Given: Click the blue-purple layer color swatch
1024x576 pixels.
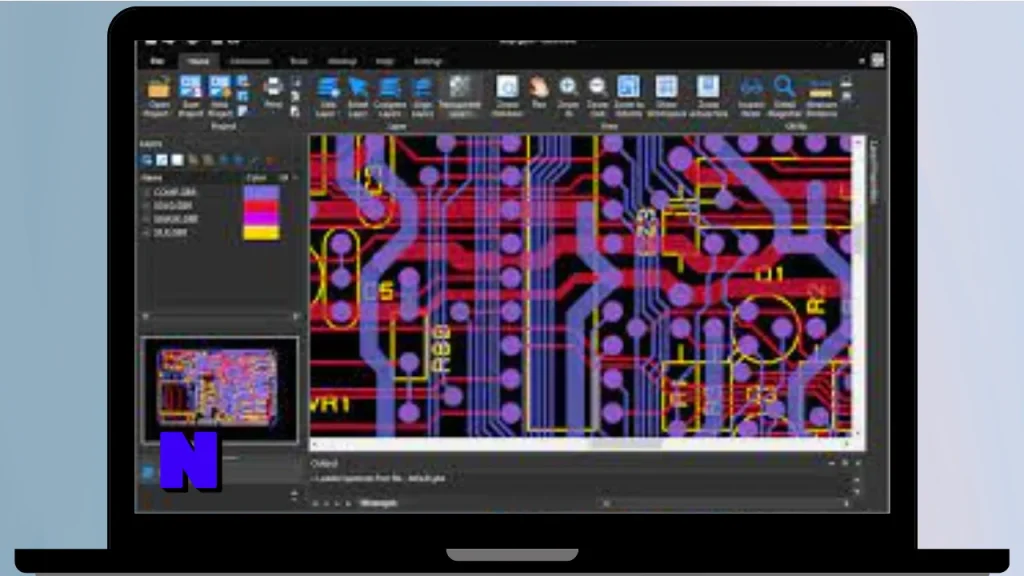Looking at the screenshot, I should pos(261,193).
